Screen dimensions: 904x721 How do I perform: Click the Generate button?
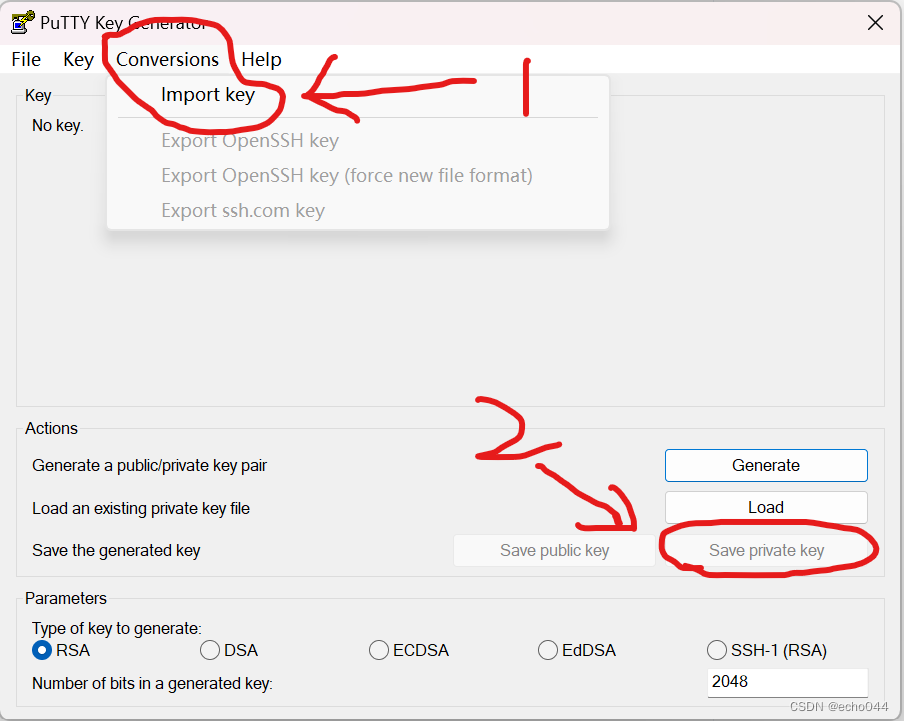pyautogui.click(x=766, y=465)
